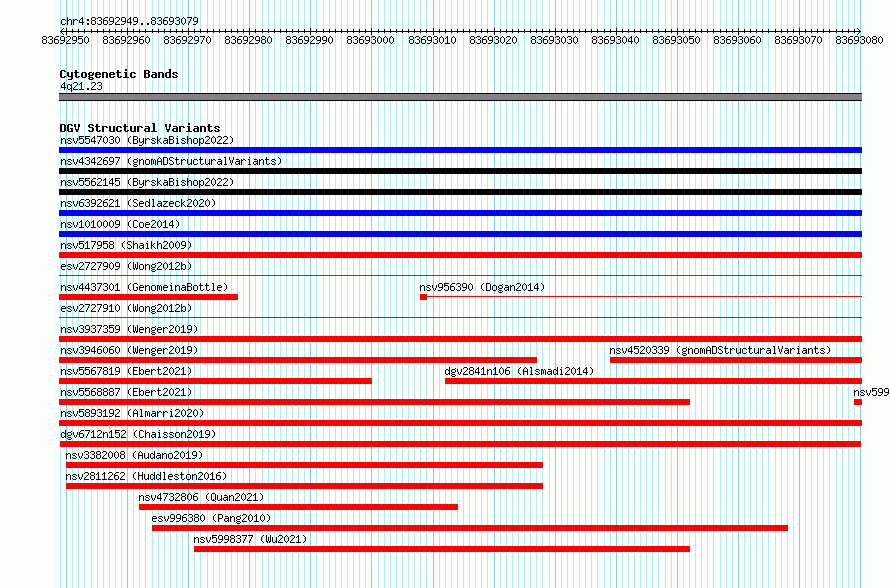Click the red bar under nsv5998377
Viewport: 890px width, 588px height.
tap(442, 549)
